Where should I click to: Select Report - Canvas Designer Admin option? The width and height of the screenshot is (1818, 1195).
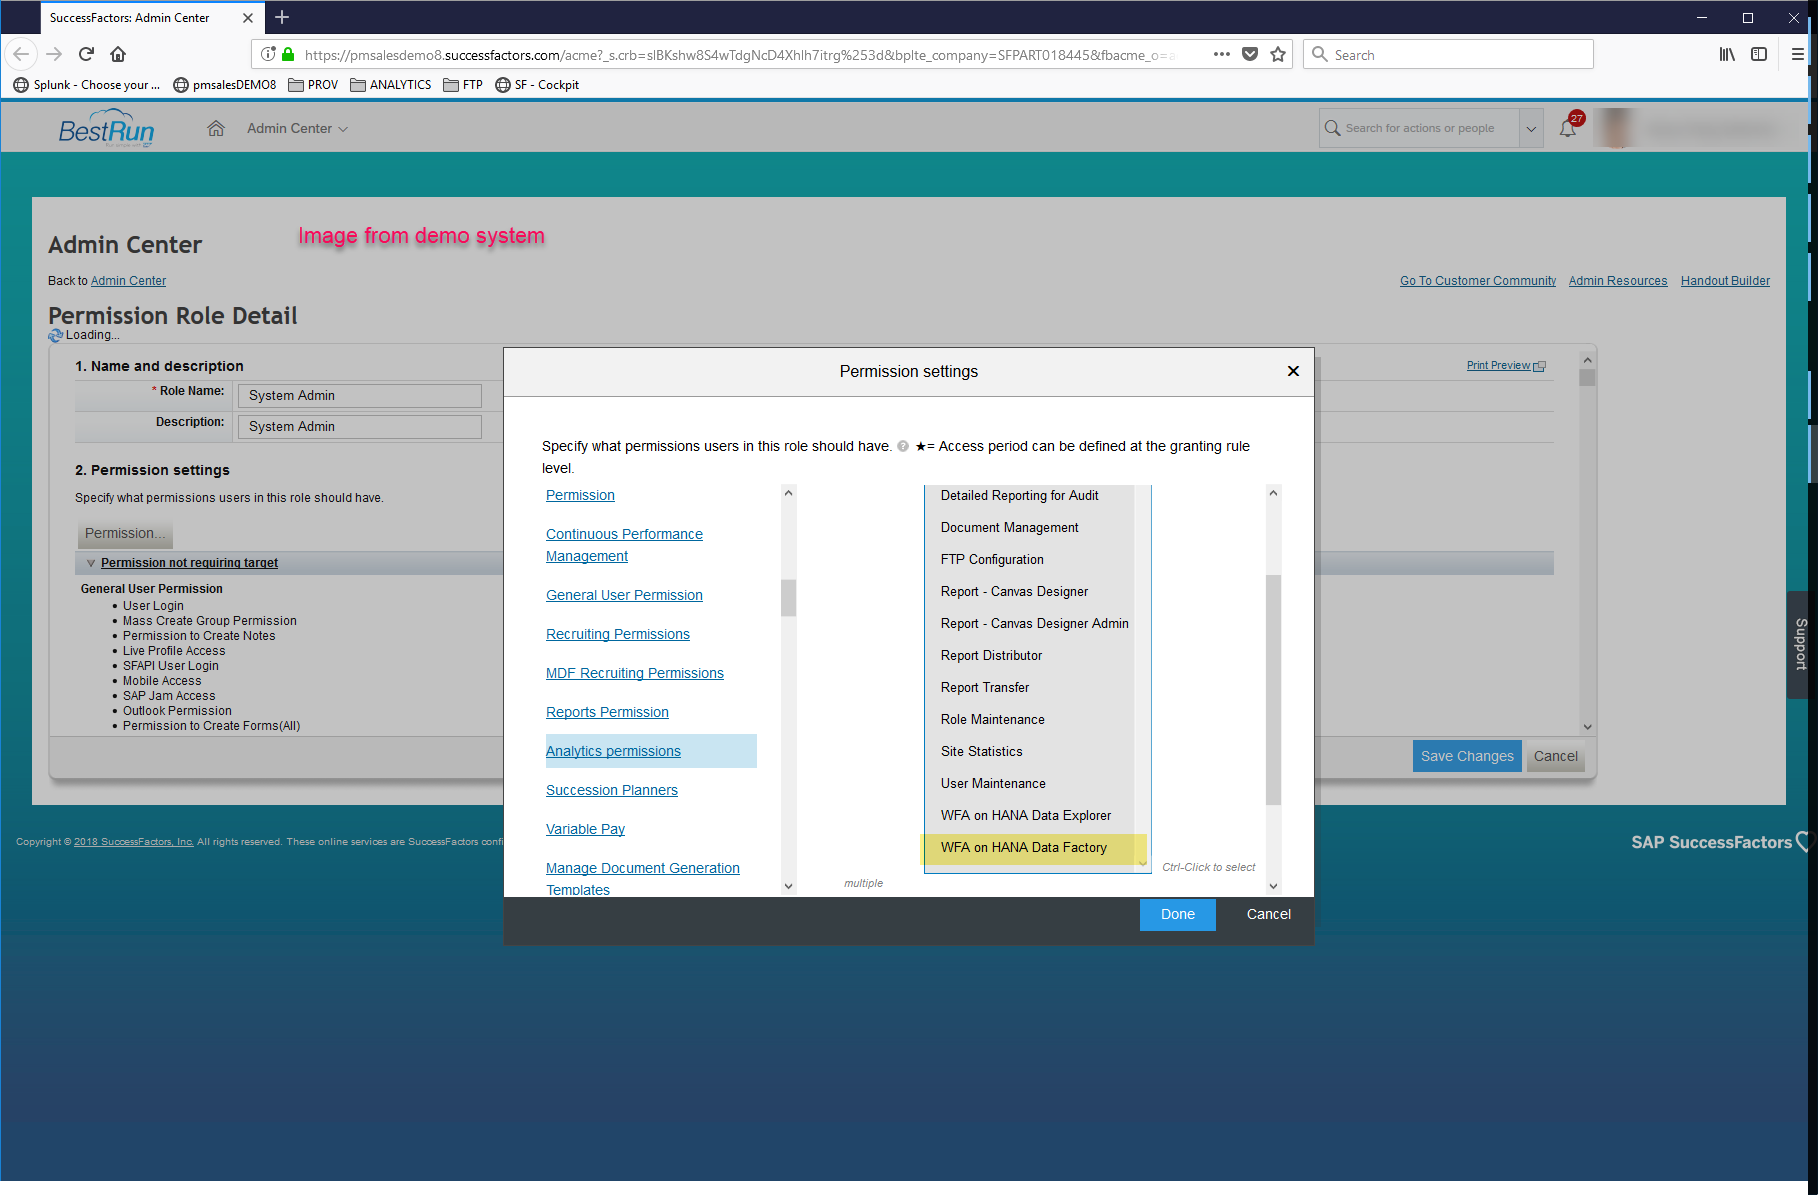[x=1030, y=623]
